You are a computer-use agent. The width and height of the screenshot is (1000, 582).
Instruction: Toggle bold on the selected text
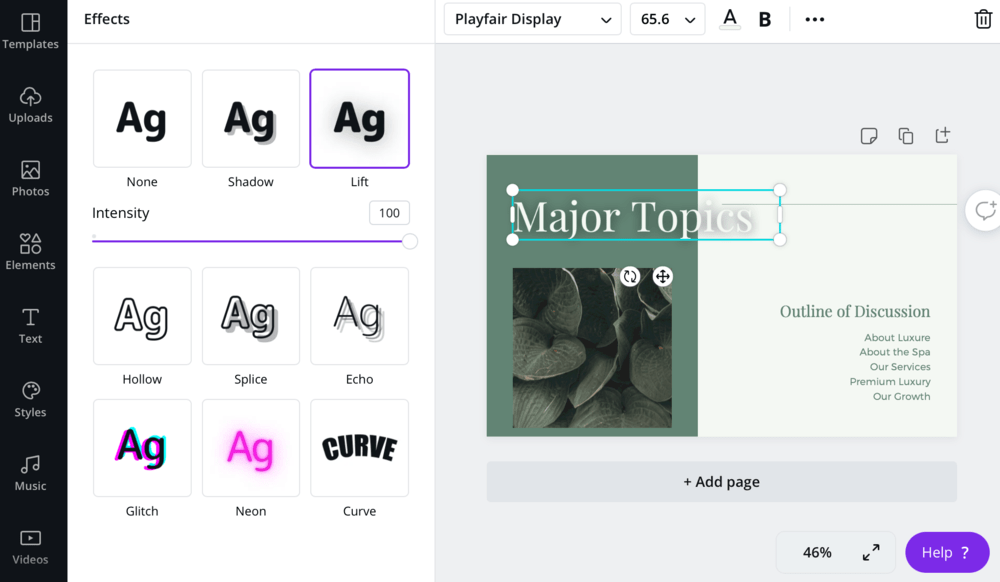tap(765, 18)
